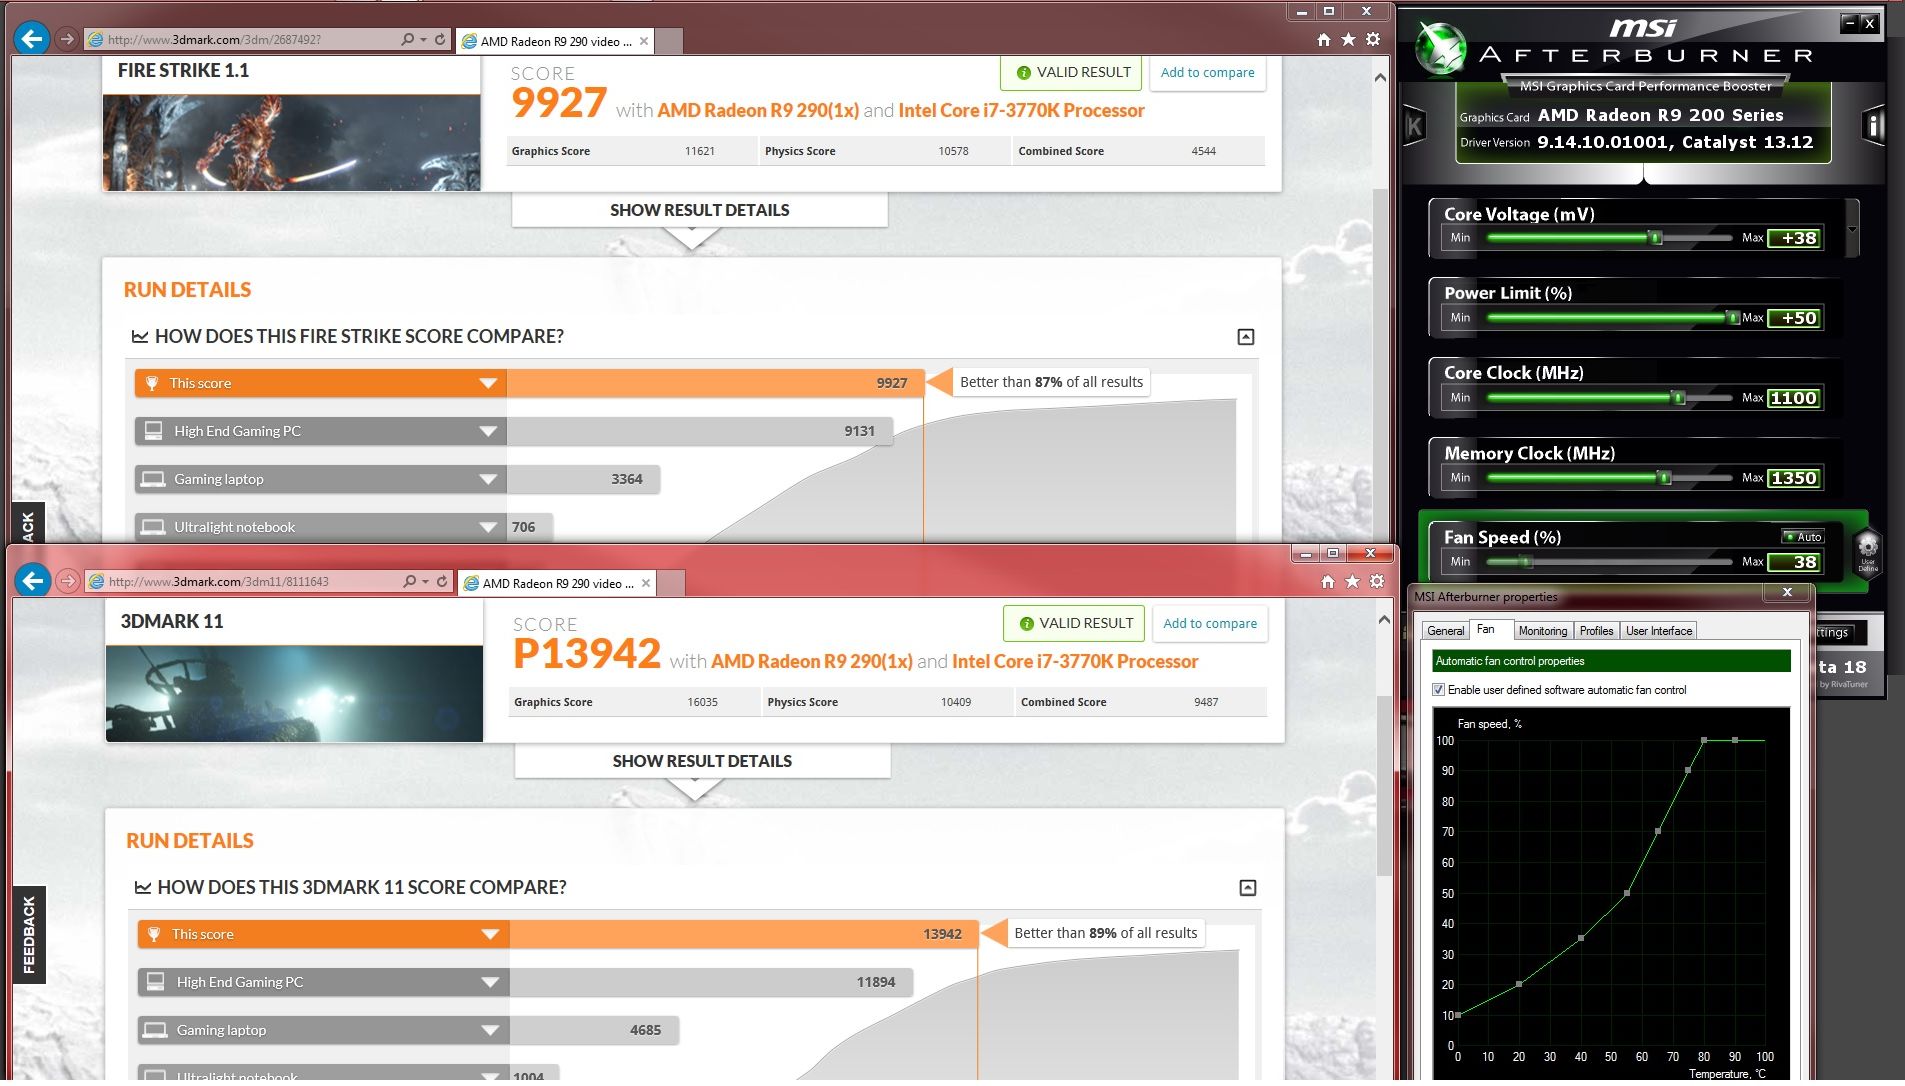Viewport: 1905px width, 1086px height.
Task: Expand 'This score' dropdown at 13942
Action: (x=490, y=934)
